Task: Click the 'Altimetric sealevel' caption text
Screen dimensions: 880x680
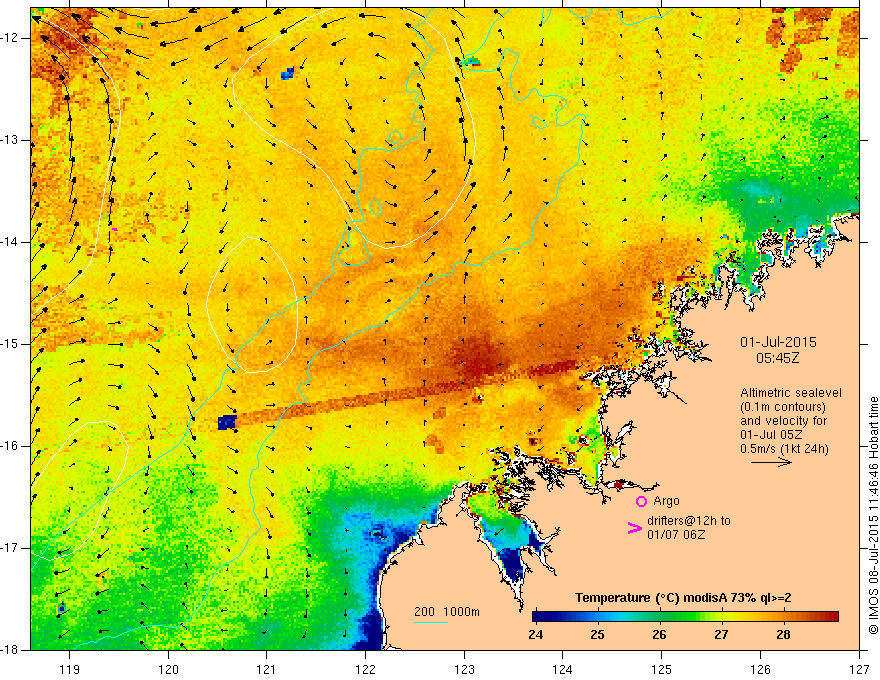Action: click(x=791, y=393)
